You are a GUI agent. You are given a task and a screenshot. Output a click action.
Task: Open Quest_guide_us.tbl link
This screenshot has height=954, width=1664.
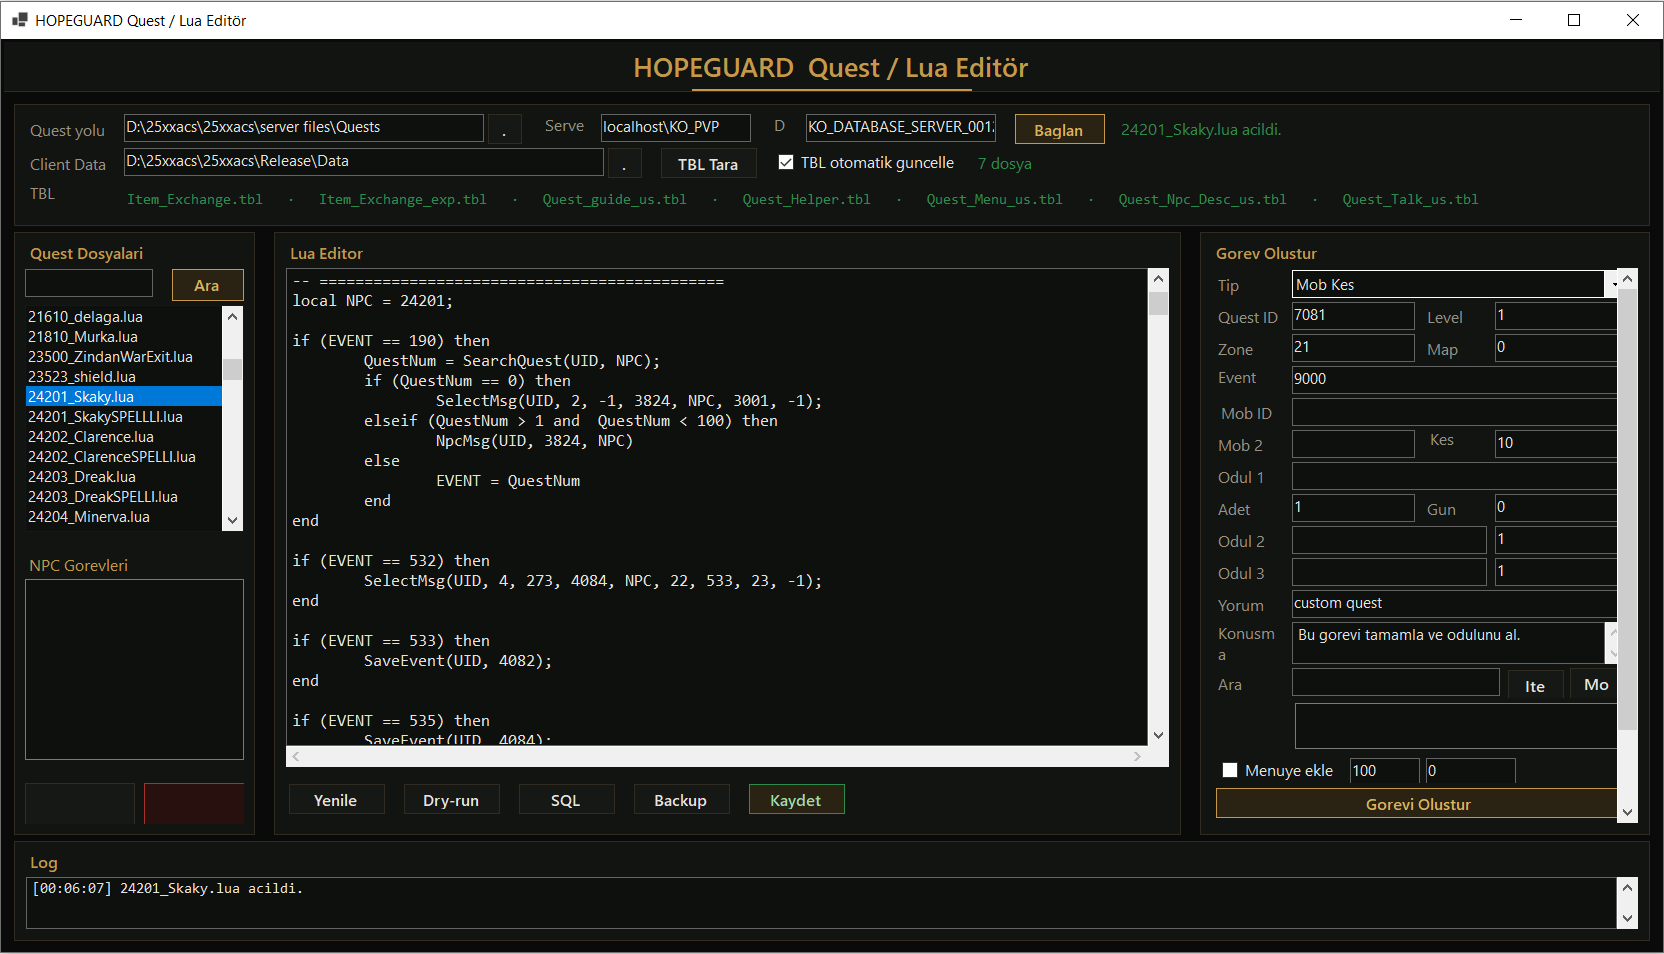point(615,199)
